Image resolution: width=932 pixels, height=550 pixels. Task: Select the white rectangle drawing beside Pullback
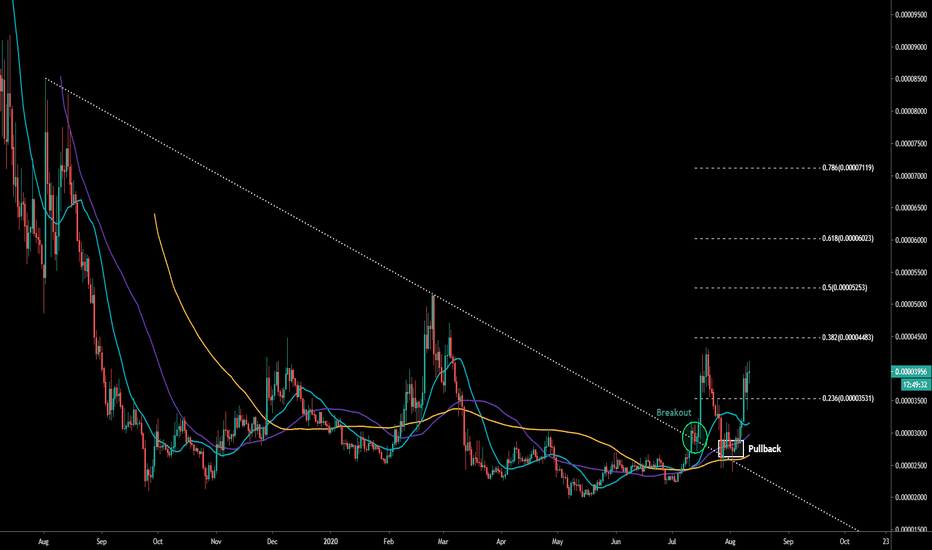click(x=731, y=448)
